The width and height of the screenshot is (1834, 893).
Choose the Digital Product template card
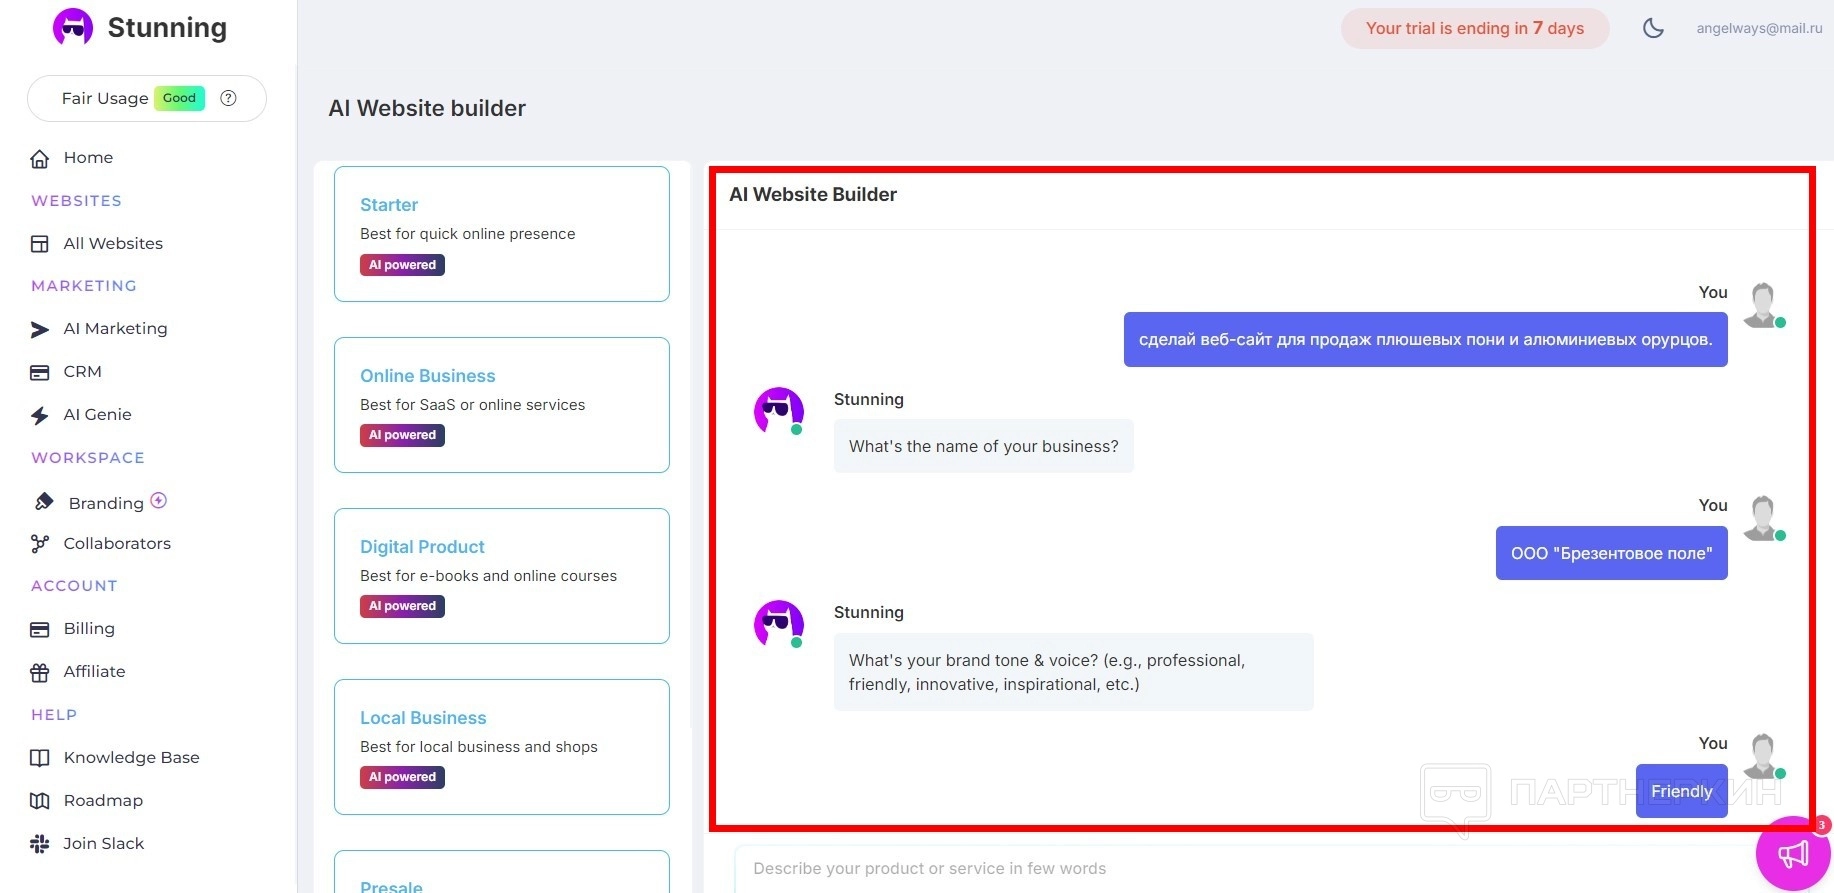tap(502, 576)
